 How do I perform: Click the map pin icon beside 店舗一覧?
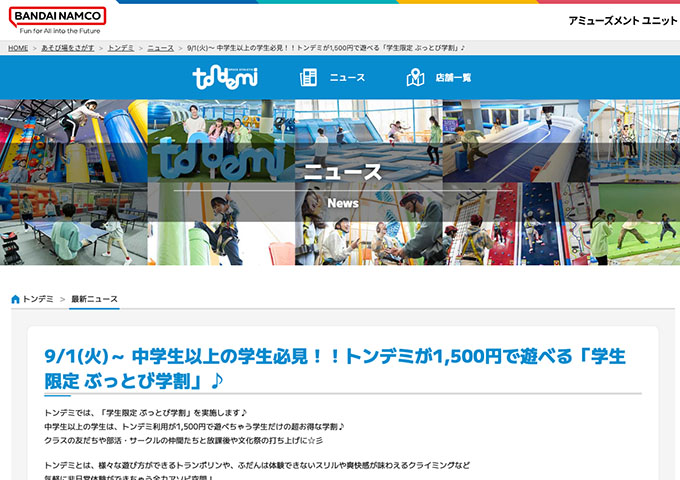coord(415,78)
